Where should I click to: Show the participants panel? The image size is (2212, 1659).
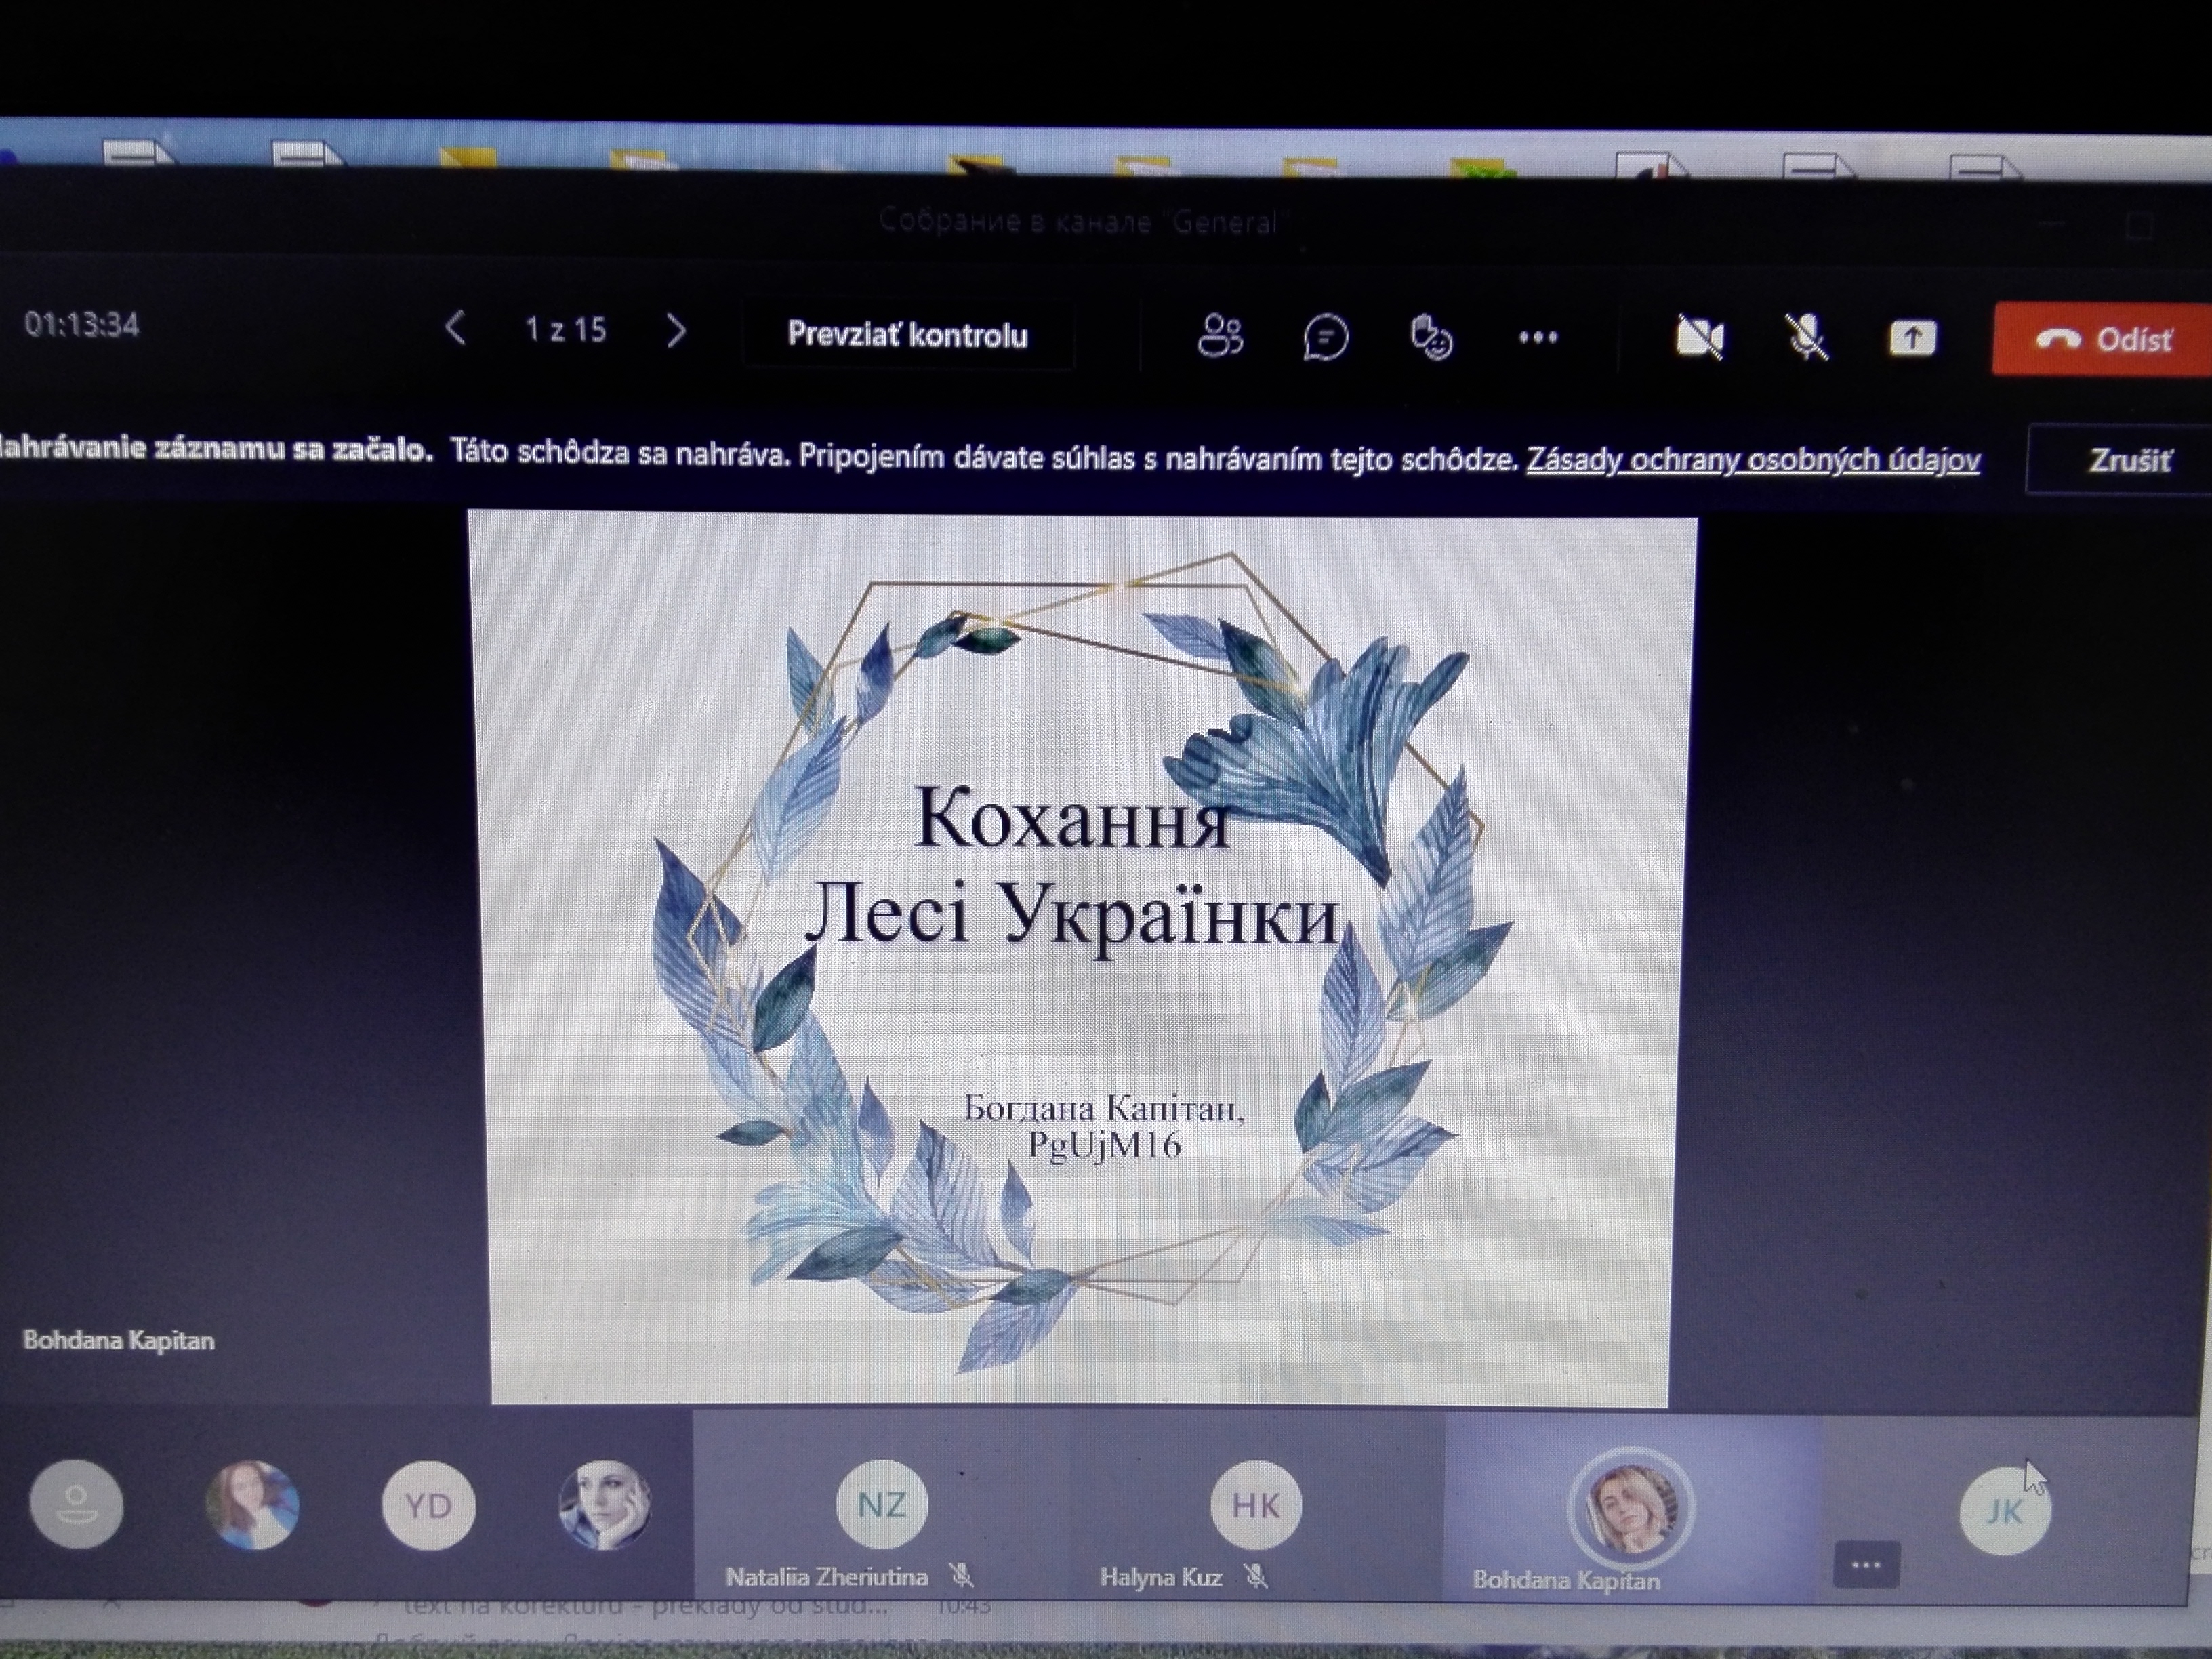point(1220,336)
